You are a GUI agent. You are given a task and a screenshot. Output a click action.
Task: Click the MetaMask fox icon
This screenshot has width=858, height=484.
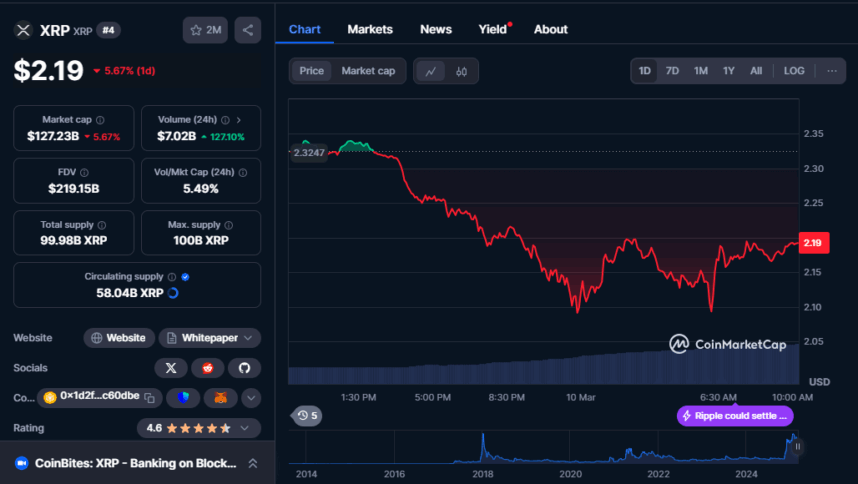[221, 398]
